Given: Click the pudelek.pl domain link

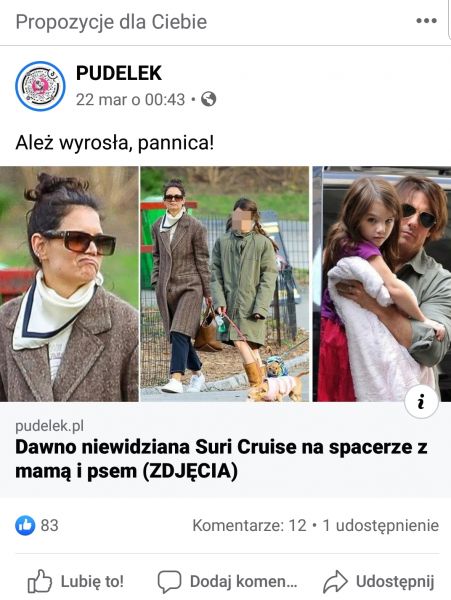Looking at the screenshot, I should [49, 426].
